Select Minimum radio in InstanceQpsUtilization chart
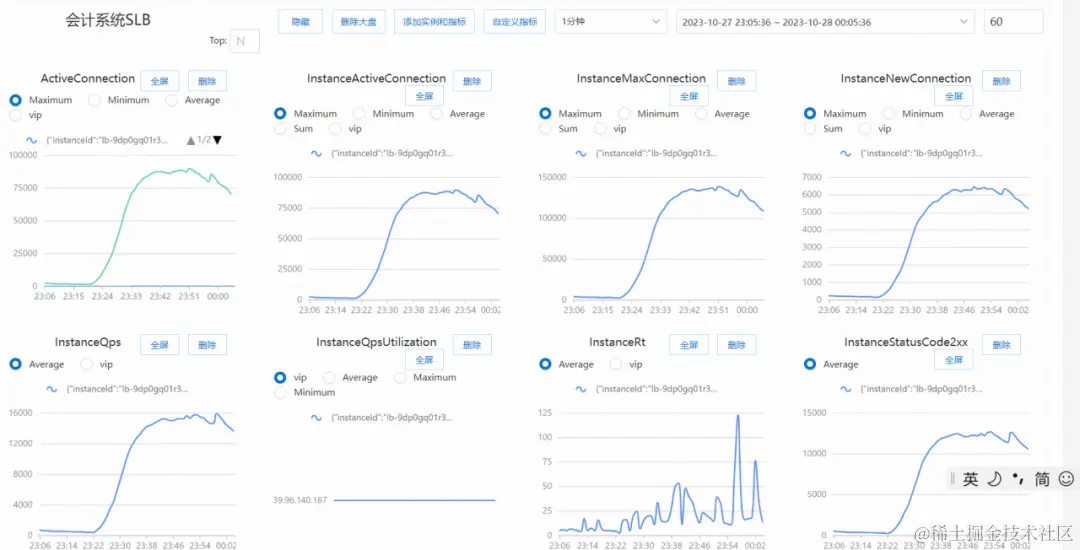Screen dimensions: 1080x550 (280, 392)
